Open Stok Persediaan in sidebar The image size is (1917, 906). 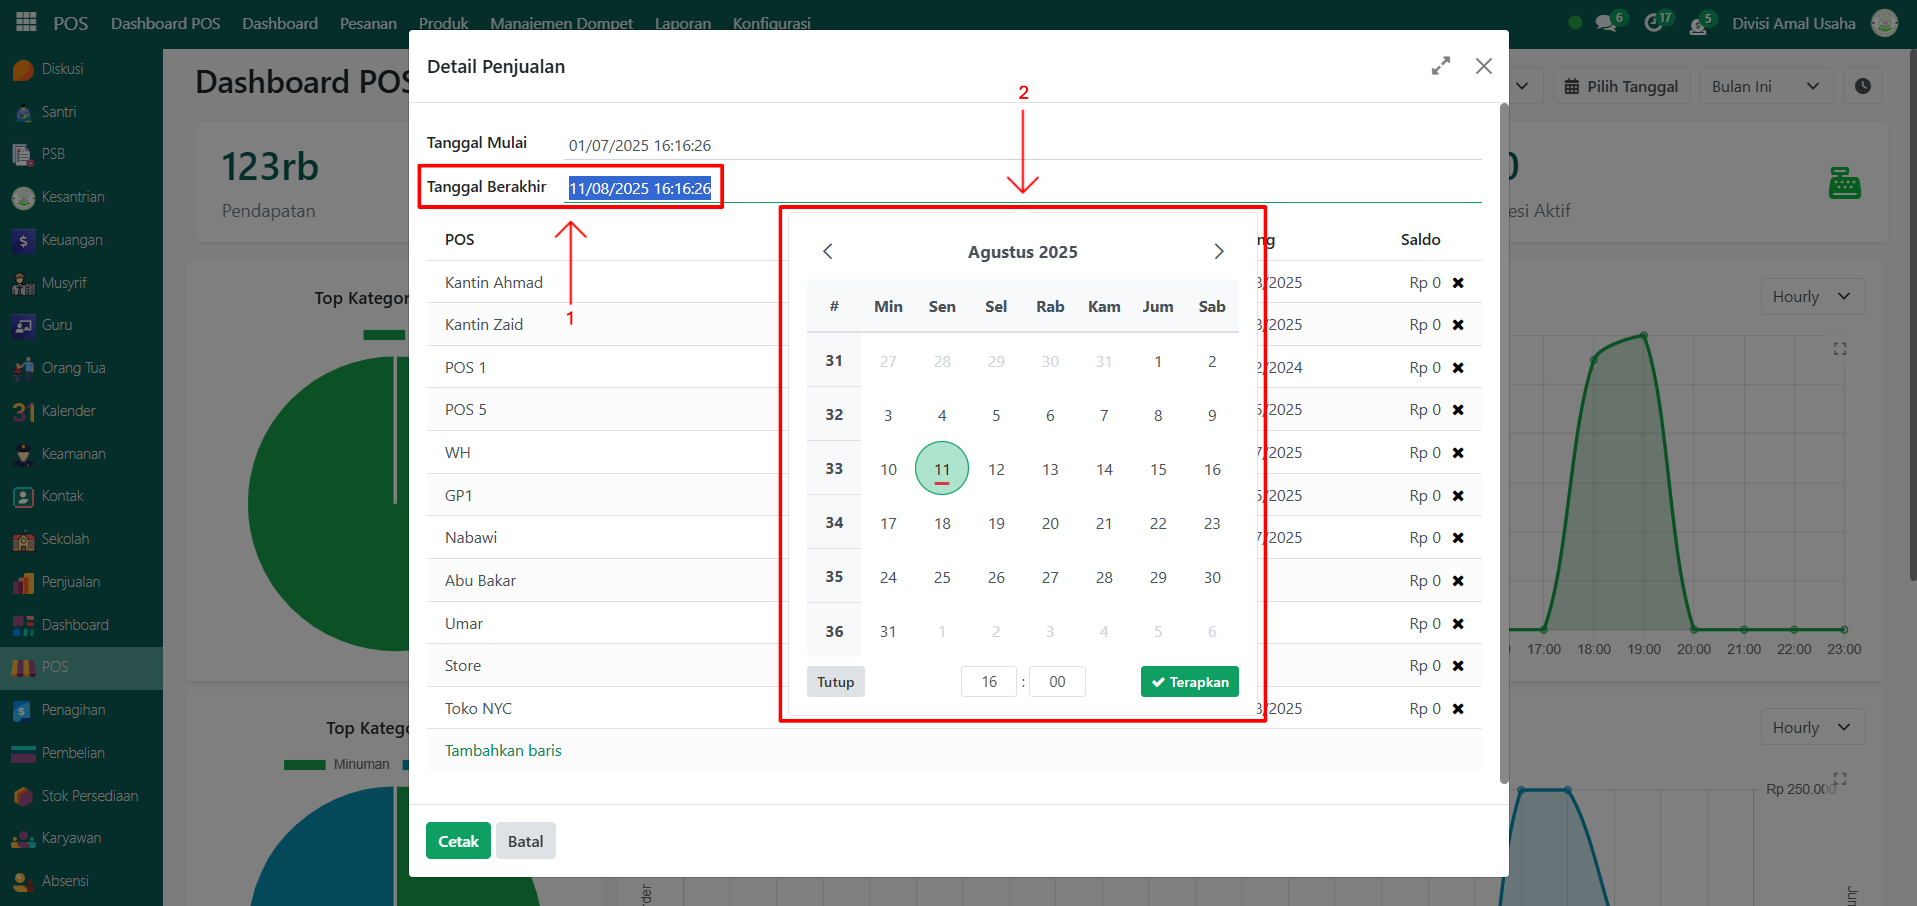[89, 796]
